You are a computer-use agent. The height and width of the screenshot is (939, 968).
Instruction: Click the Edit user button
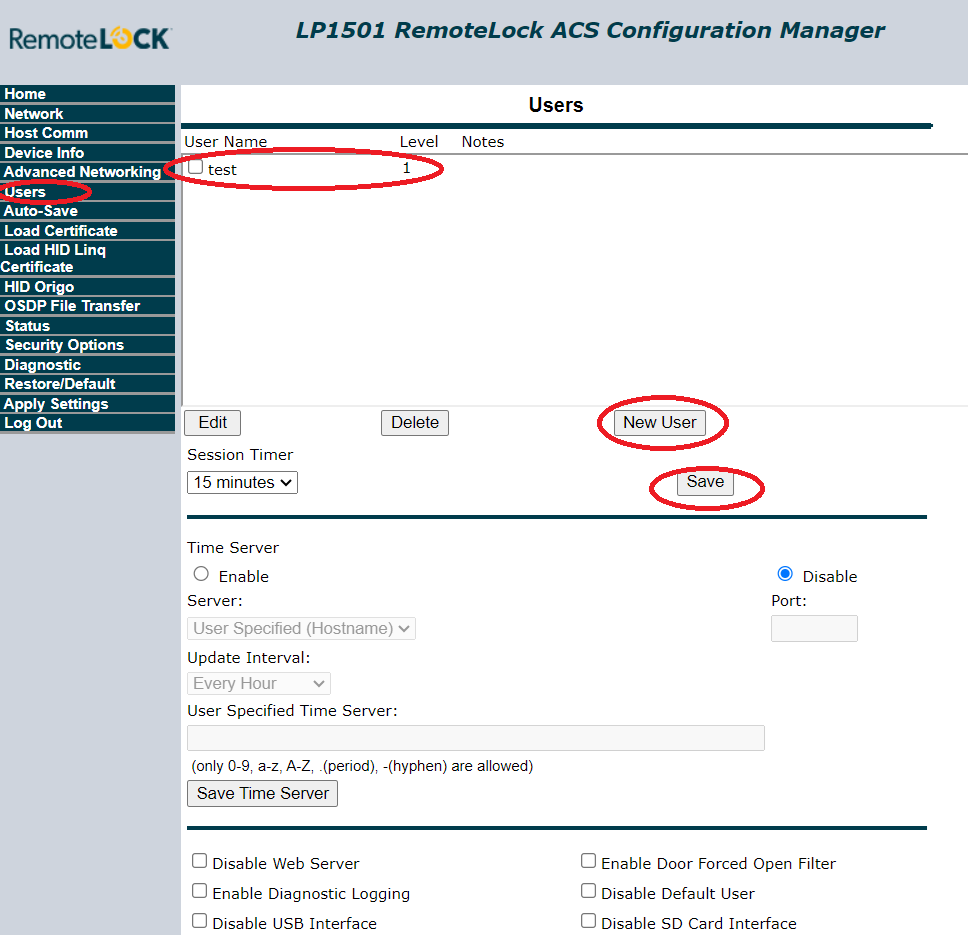click(x=212, y=423)
